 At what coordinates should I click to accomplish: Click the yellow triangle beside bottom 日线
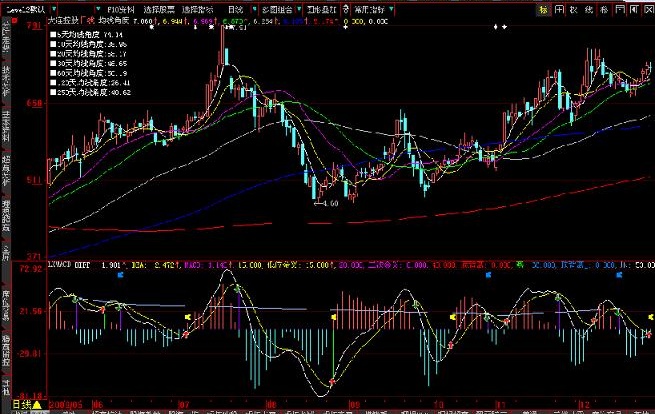[37, 405]
